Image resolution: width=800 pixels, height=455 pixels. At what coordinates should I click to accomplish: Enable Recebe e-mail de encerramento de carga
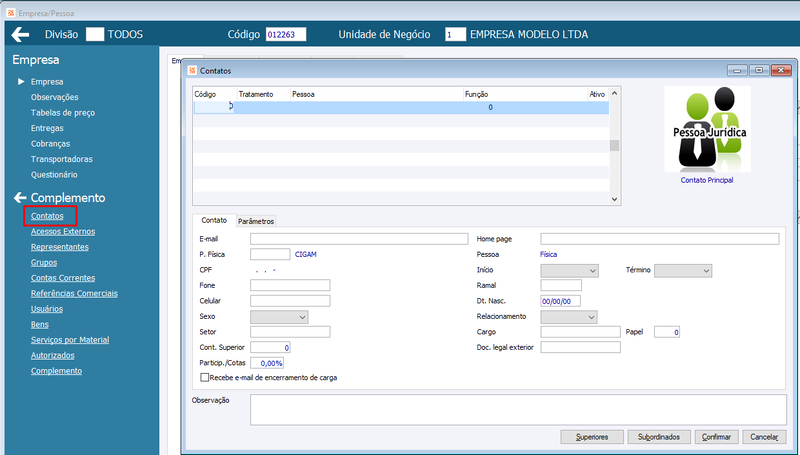[205, 377]
